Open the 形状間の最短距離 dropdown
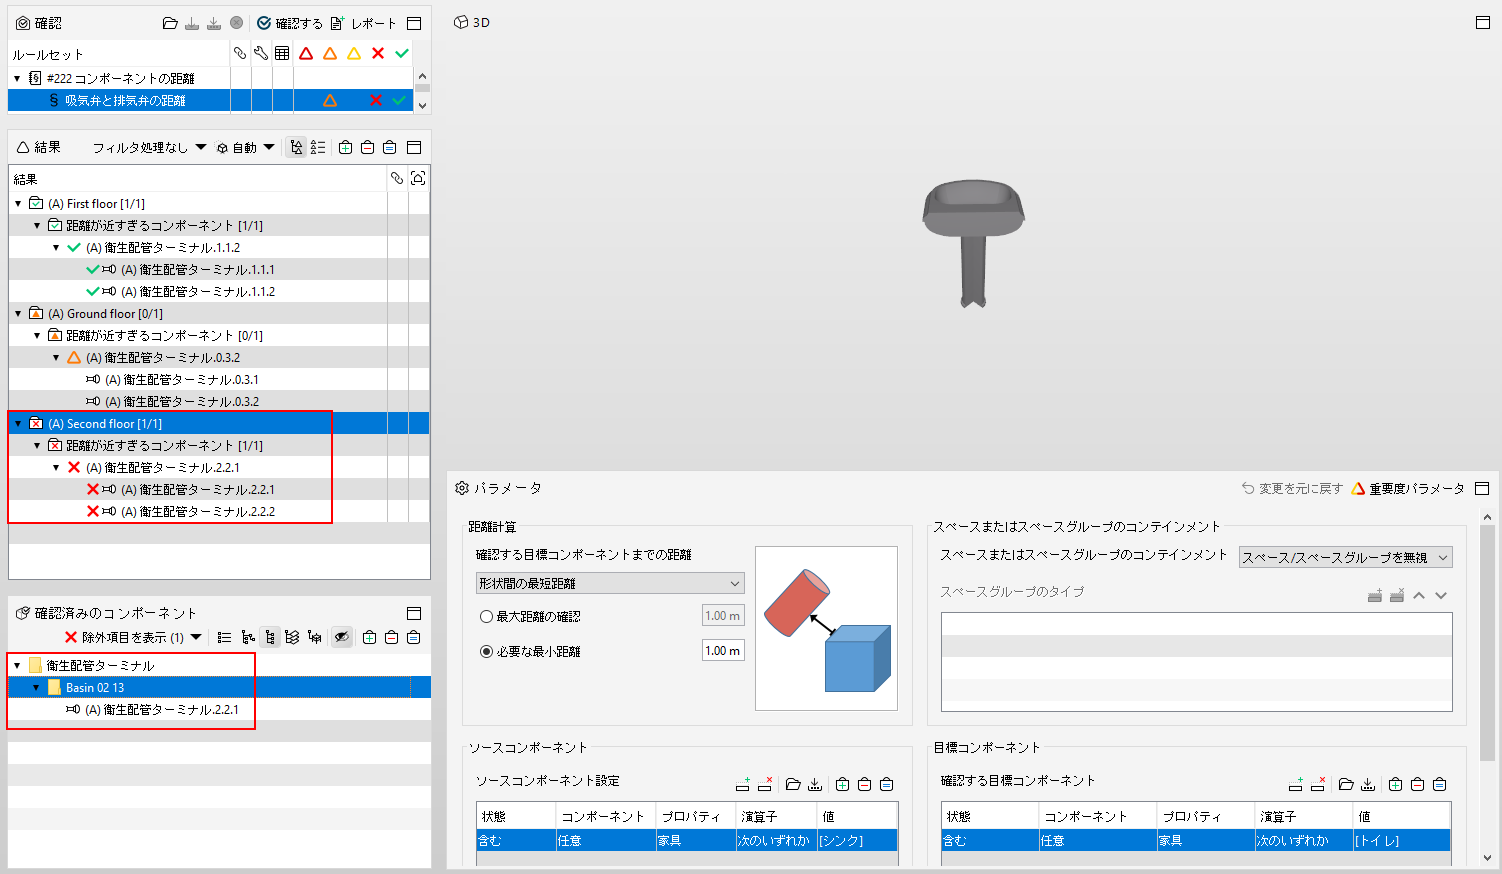The height and width of the screenshot is (874, 1502). [x=610, y=583]
